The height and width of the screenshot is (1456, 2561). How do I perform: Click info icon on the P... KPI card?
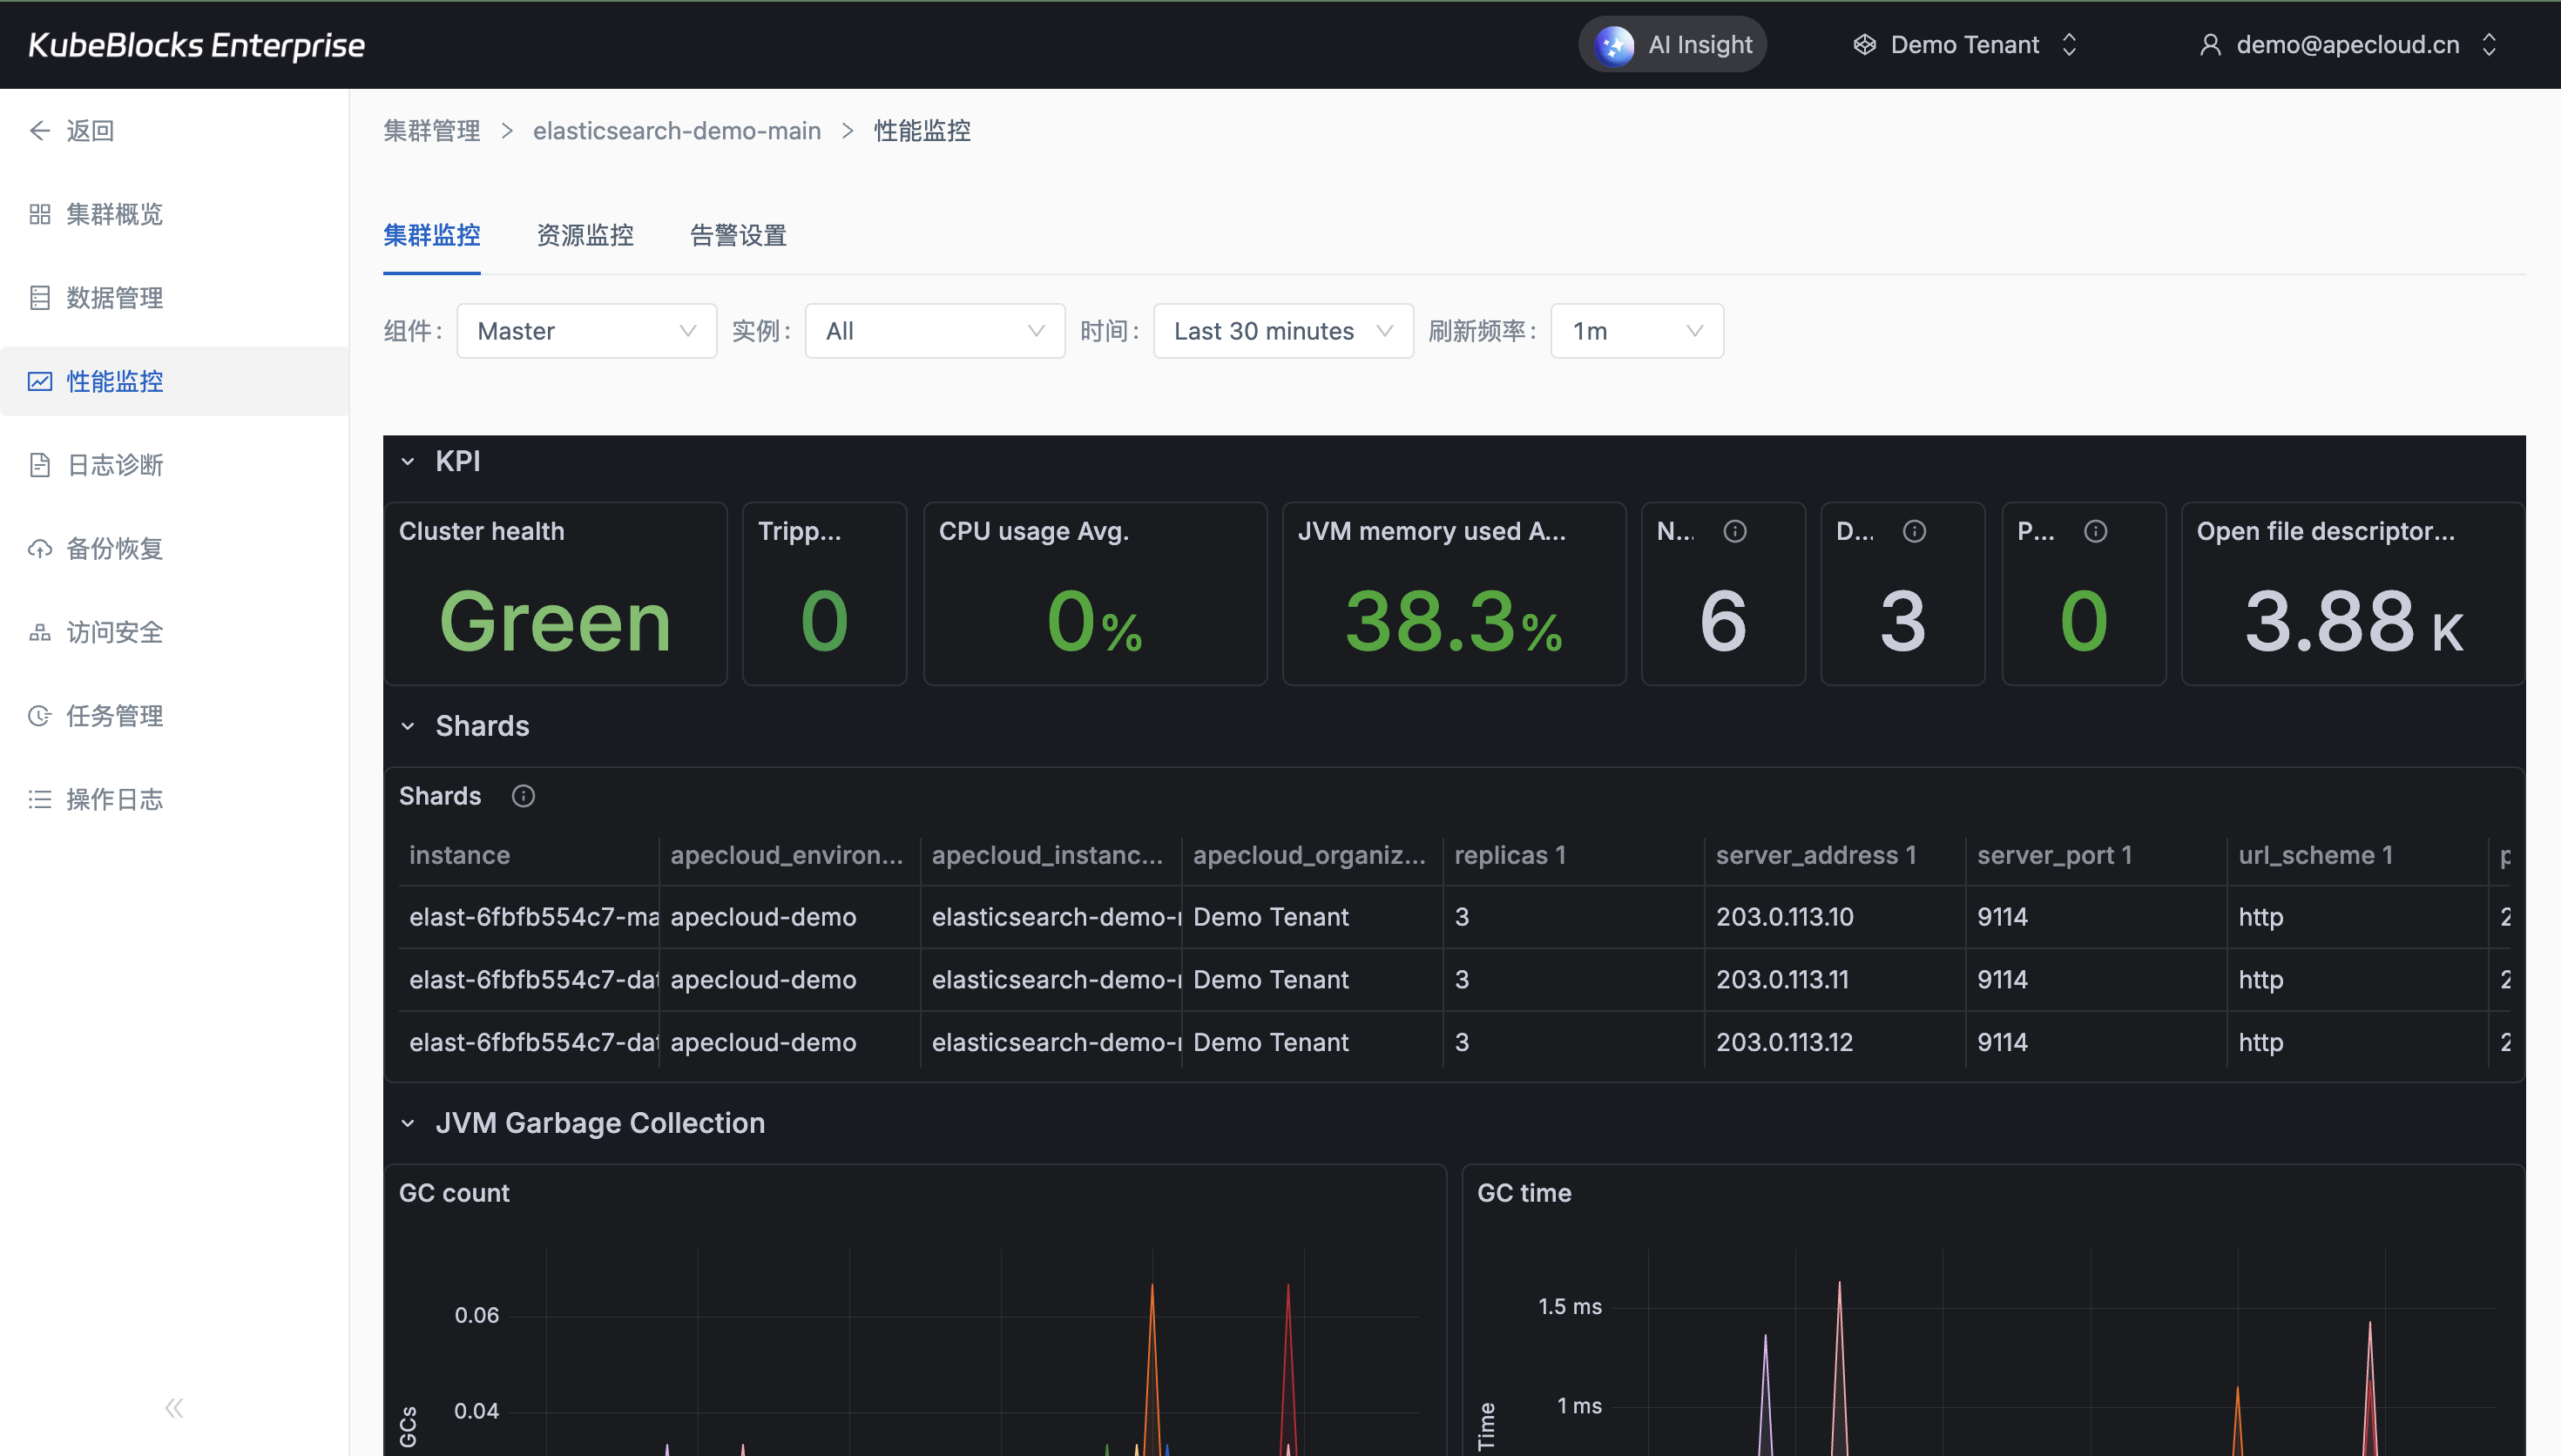click(x=2095, y=531)
